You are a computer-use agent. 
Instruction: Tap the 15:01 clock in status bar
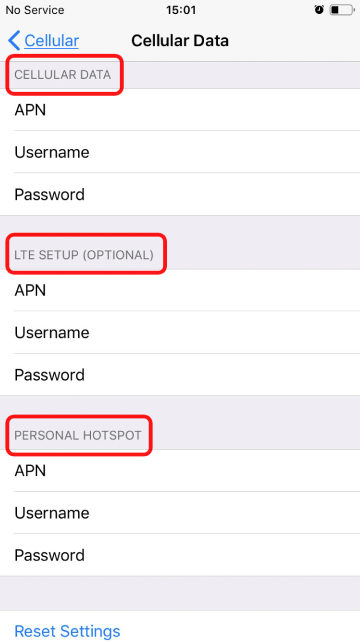(181, 10)
